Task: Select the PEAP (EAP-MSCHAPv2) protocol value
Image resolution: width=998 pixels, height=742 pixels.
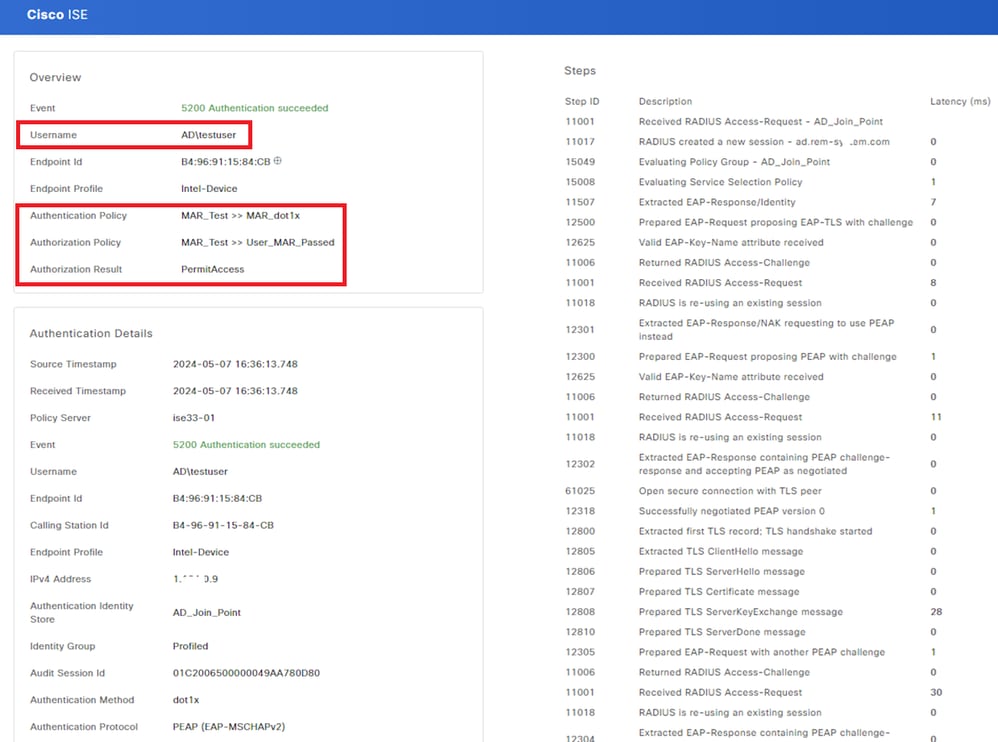Action: [x=229, y=727]
